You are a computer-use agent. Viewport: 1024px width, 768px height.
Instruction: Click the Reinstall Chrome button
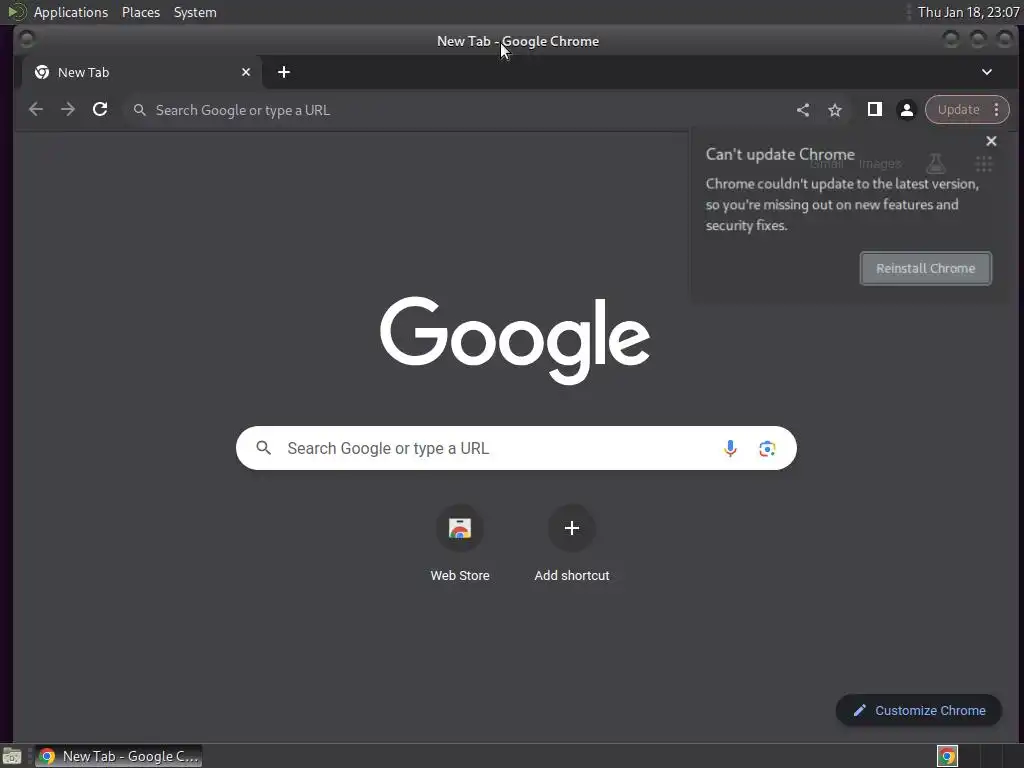pyautogui.click(x=925, y=268)
